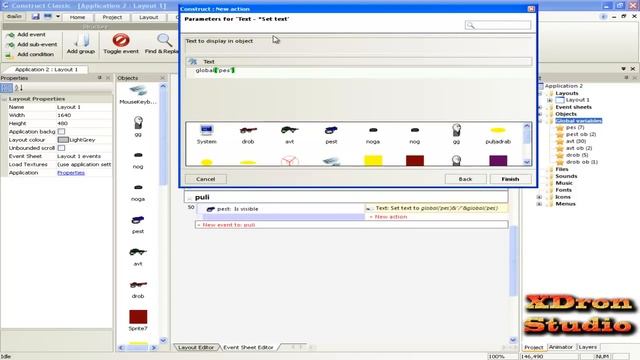
Task: Pick the red wireframe cube object in the dialog
Action: coord(289,160)
